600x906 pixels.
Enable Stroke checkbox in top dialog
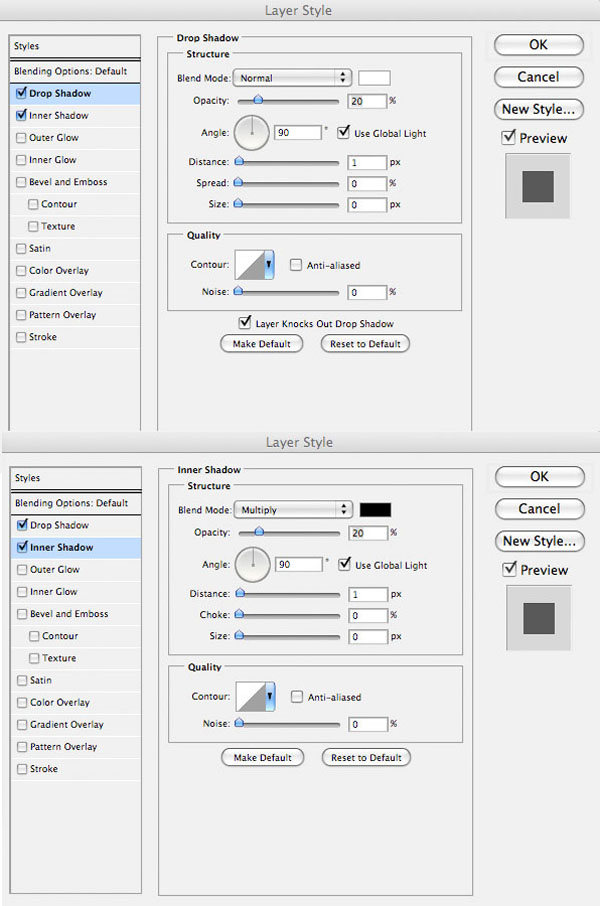(x=21, y=337)
